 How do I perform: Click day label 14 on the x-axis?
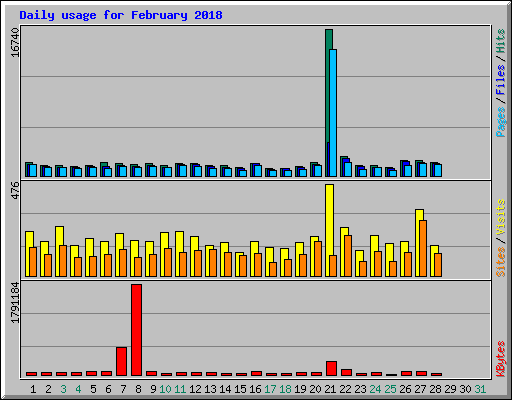(225, 389)
